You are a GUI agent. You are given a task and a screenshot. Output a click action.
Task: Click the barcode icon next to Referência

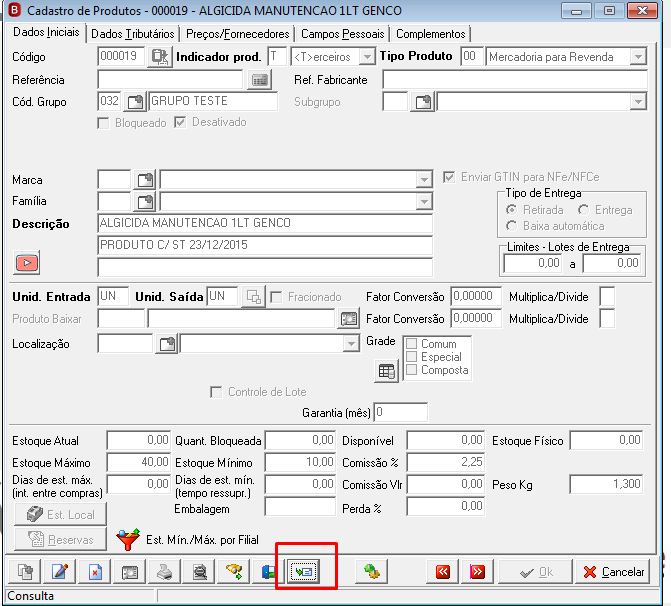coord(259,80)
